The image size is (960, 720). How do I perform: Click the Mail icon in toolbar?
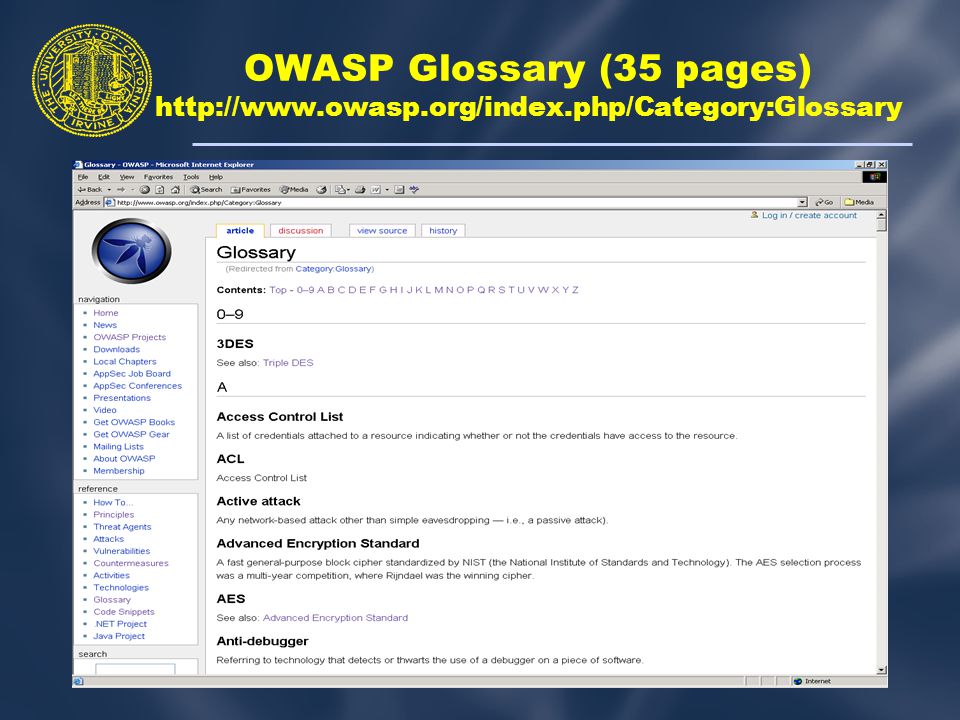coord(341,189)
